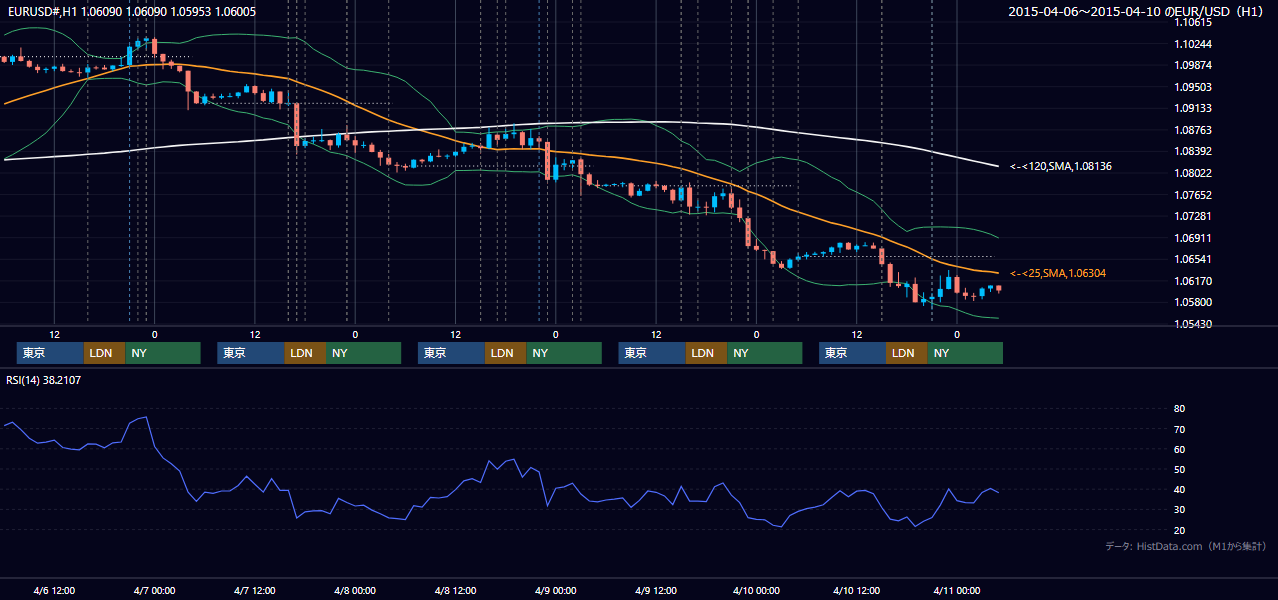Click the 4/10 00:00 time axis label
Image resolution: width=1278 pixels, height=600 pixels.
[x=755, y=590]
